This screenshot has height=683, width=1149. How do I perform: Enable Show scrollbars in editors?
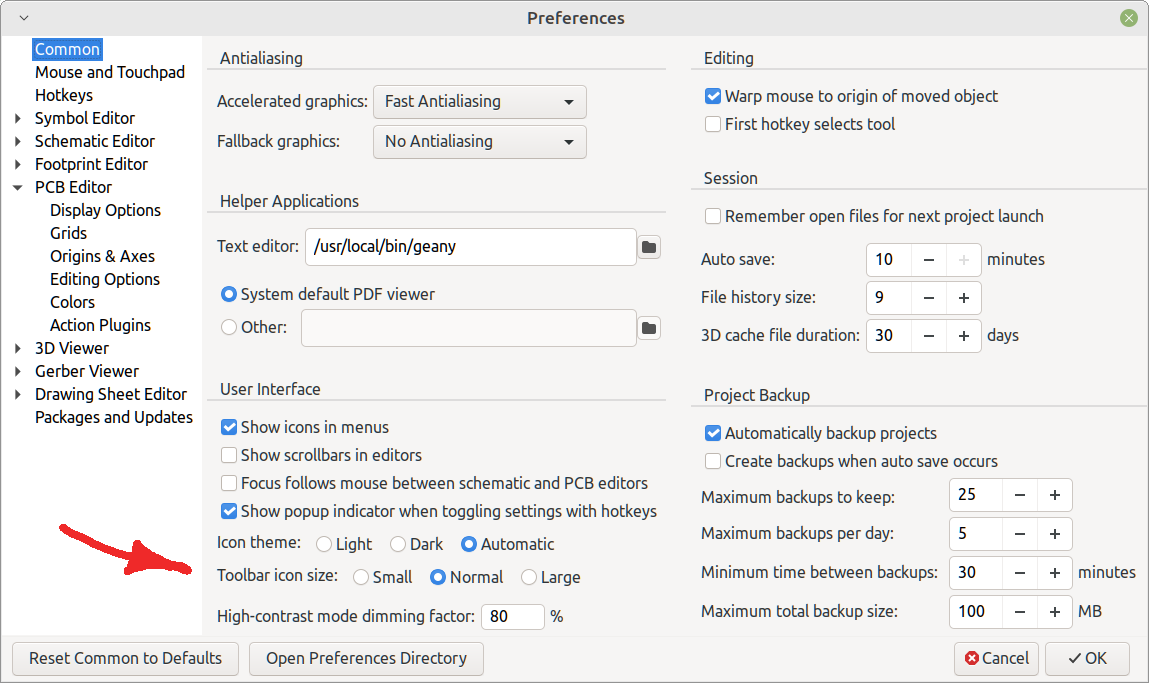[x=229, y=455]
